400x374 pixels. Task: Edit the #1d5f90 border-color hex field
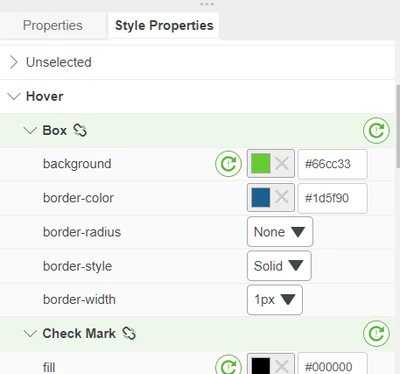(333, 198)
